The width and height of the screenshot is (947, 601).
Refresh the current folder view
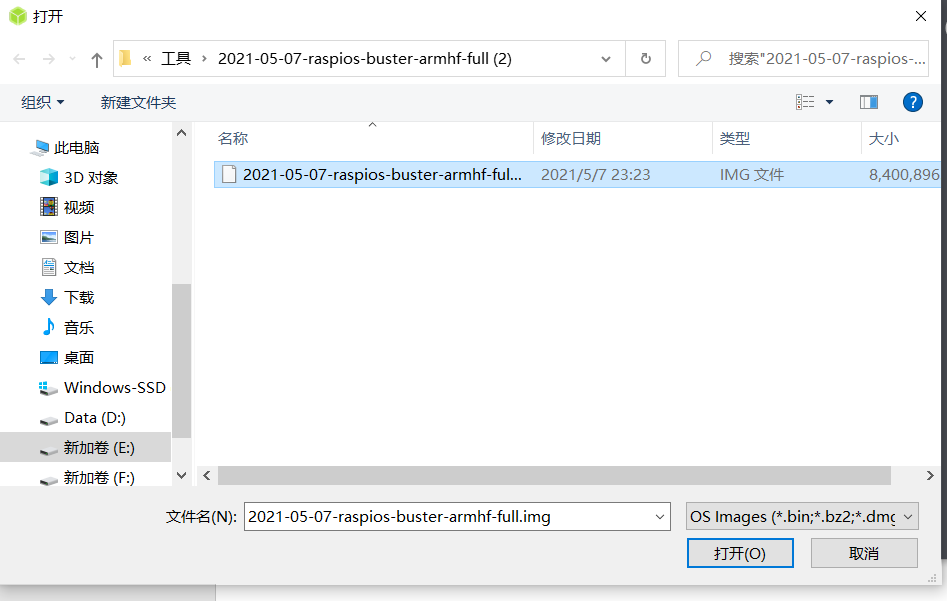[646, 59]
